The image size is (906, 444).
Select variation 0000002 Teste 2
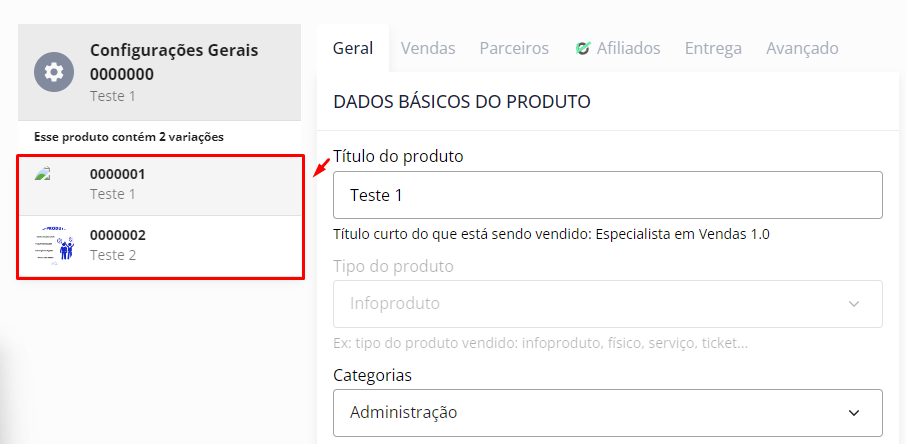[160, 245]
